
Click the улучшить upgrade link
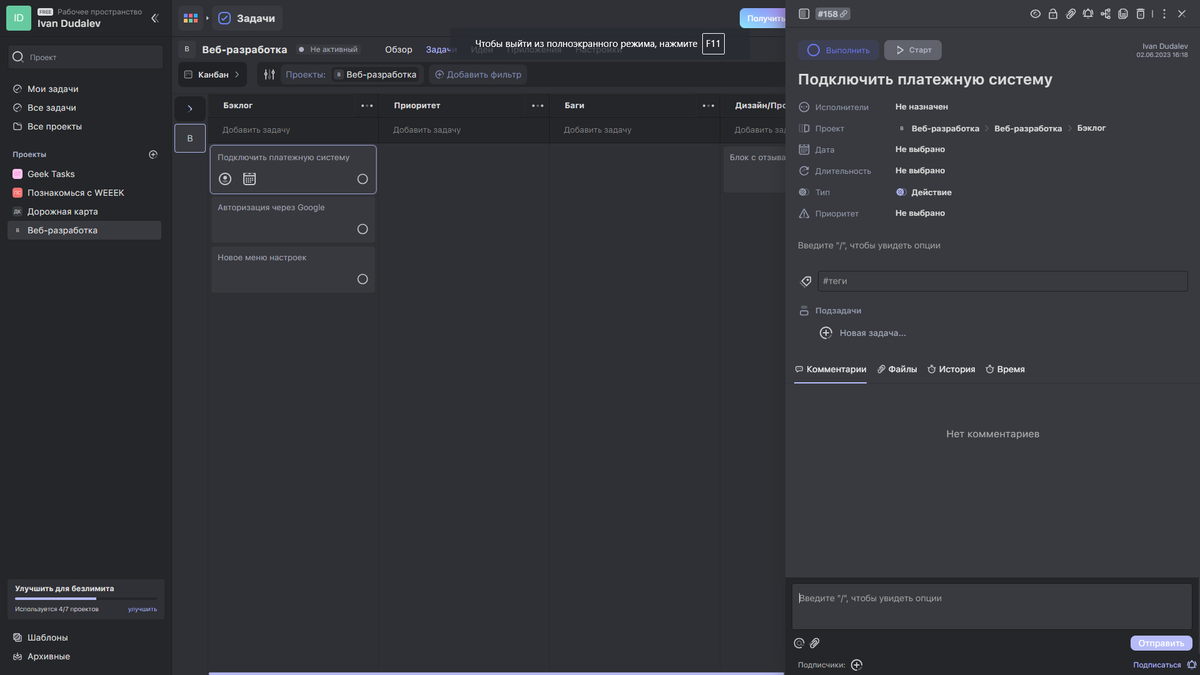click(142, 609)
